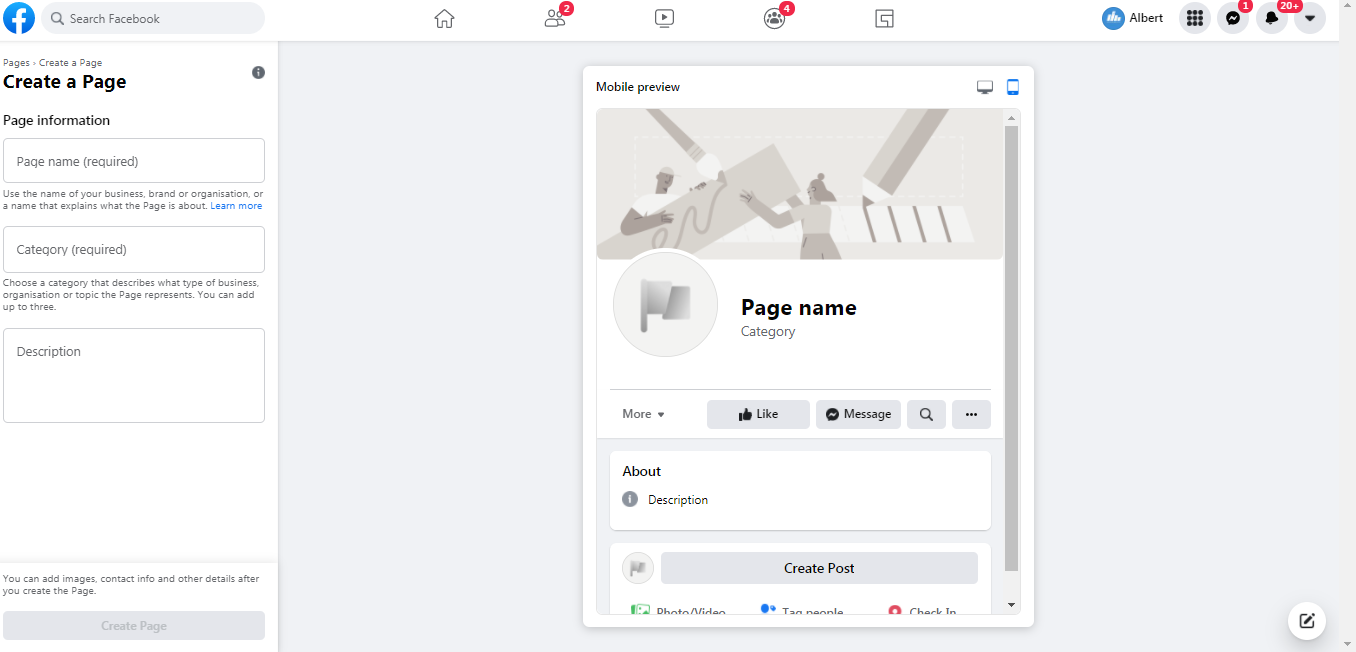The width and height of the screenshot is (1356, 652).
Task: Open the Friends icon with notification badge
Action: tap(554, 18)
